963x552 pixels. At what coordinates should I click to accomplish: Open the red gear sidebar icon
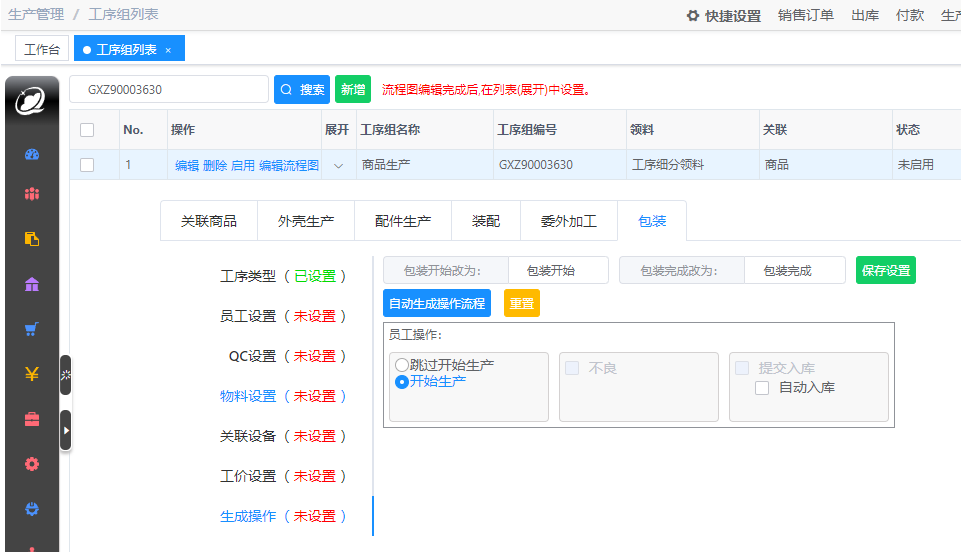[x=32, y=464]
